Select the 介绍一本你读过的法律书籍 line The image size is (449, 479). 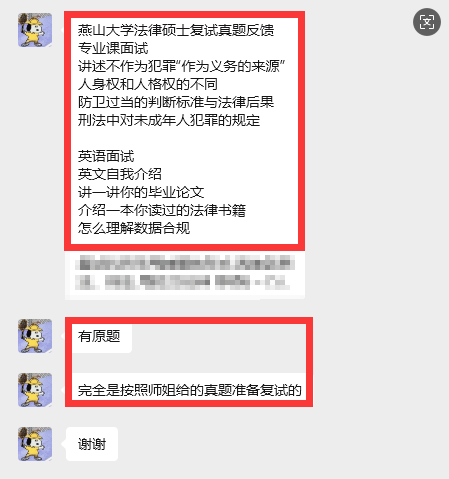(x=162, y=210)
